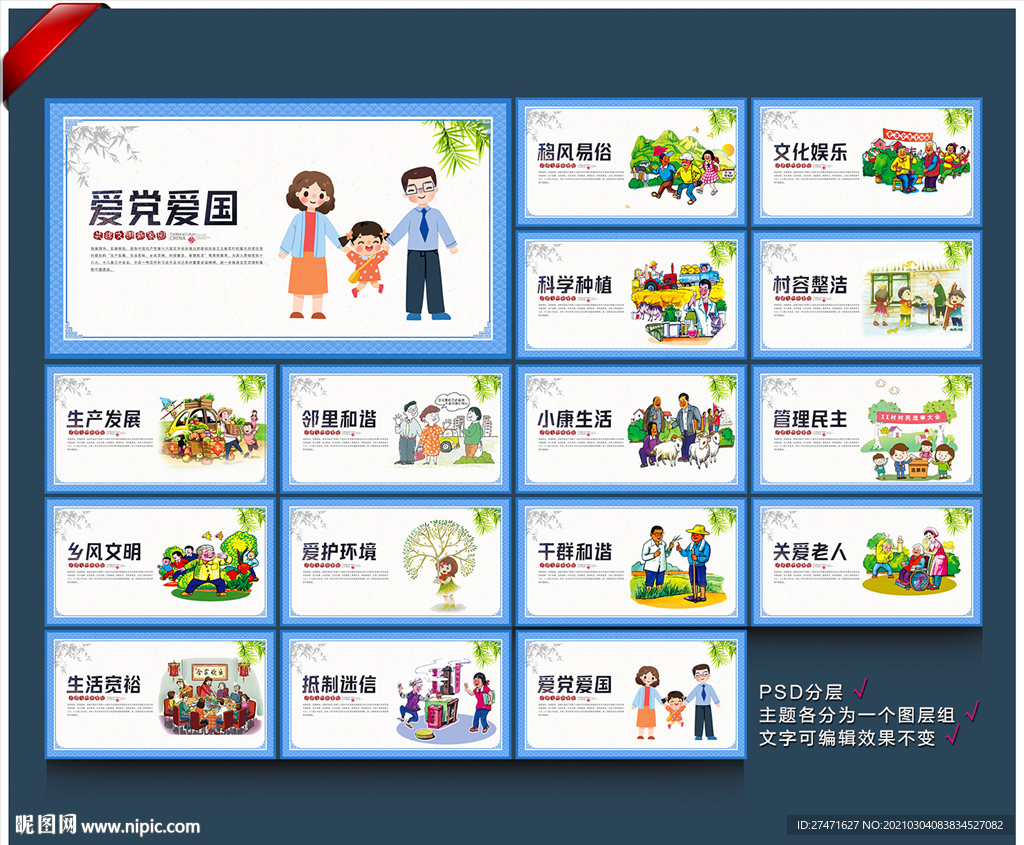Select the small 爱党爱国 poster thumbnail
The width and height of the screenshot is (1024, 845).
(631, 695)
